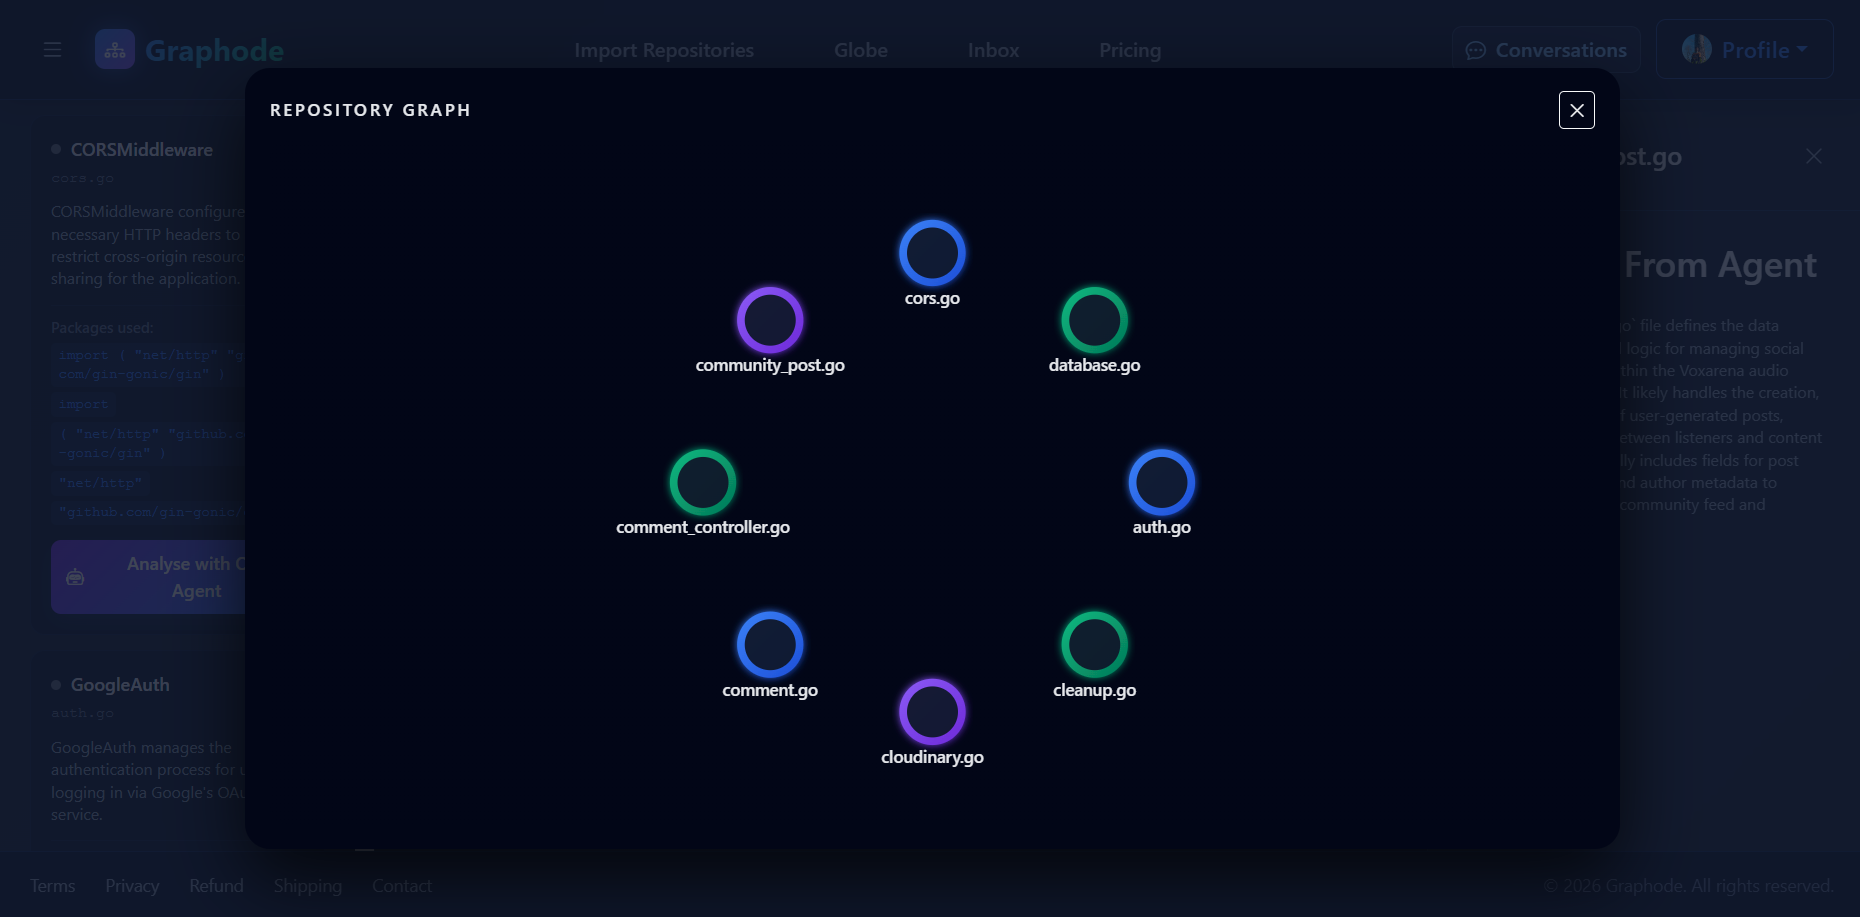
Task: Click the robot icon on the Analyse button
Action: 75,576
